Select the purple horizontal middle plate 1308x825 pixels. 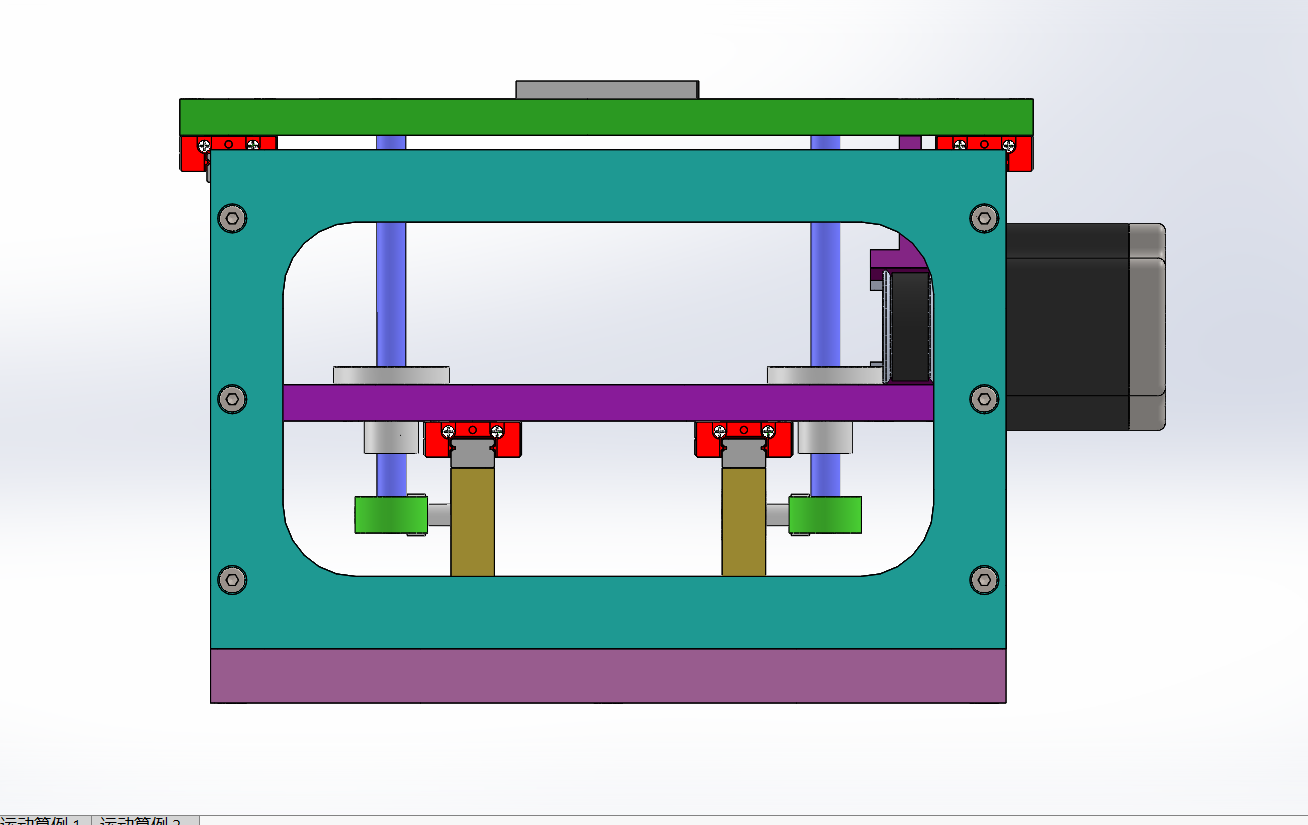click(608, 403)
